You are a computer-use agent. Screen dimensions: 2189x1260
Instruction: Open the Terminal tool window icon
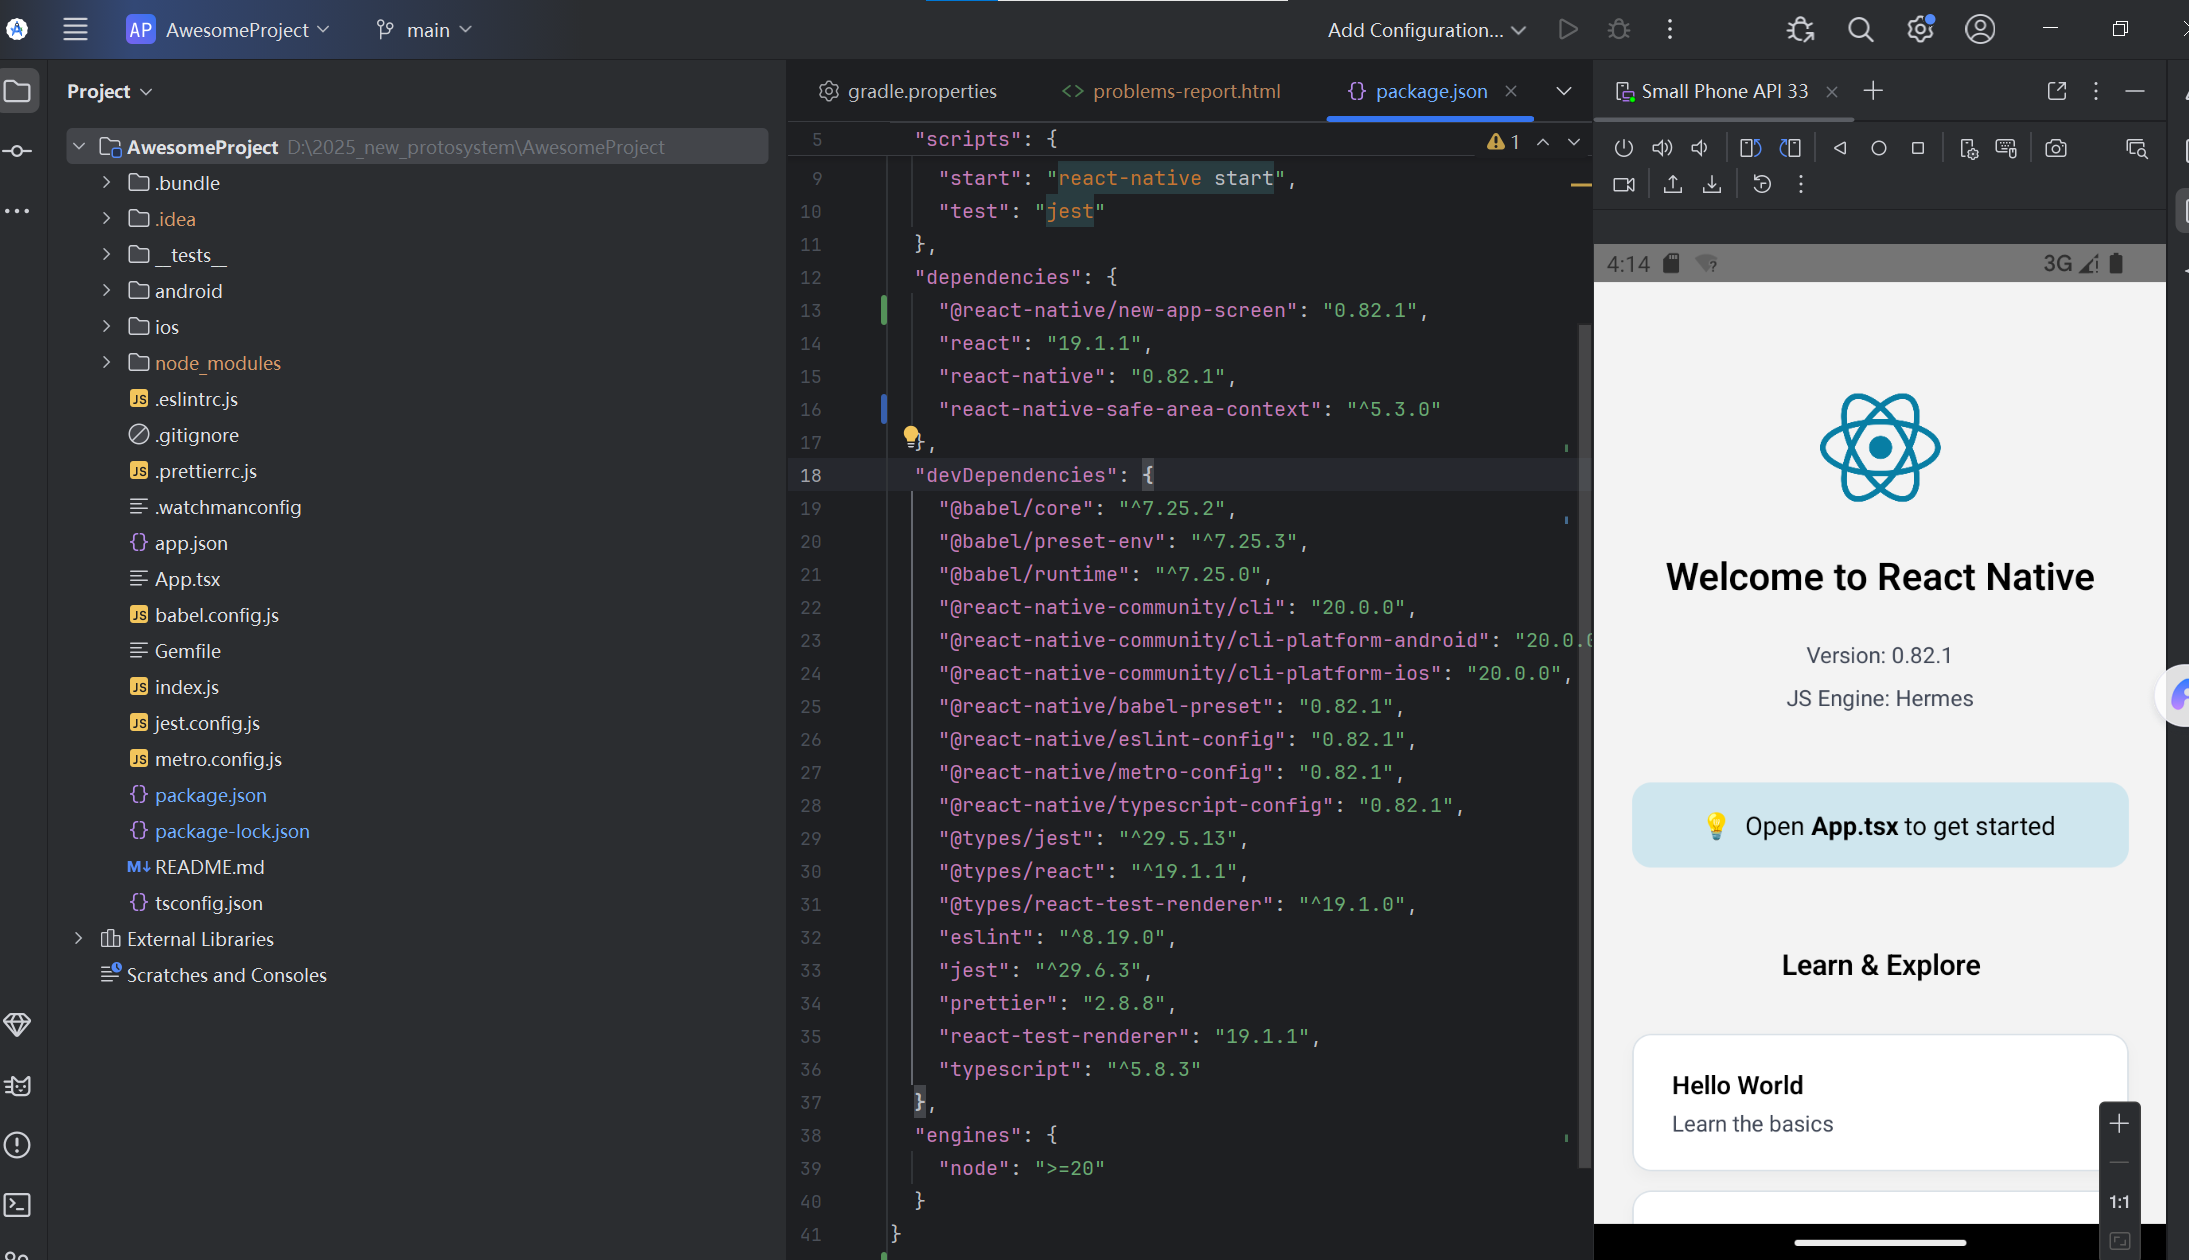(18, 1205)
